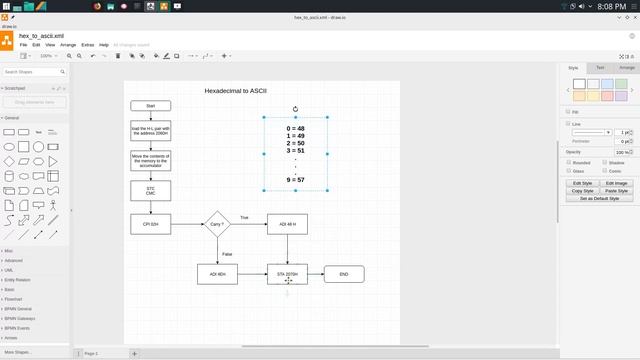
Task: Pick the light green style swatch
Action: 621,84
